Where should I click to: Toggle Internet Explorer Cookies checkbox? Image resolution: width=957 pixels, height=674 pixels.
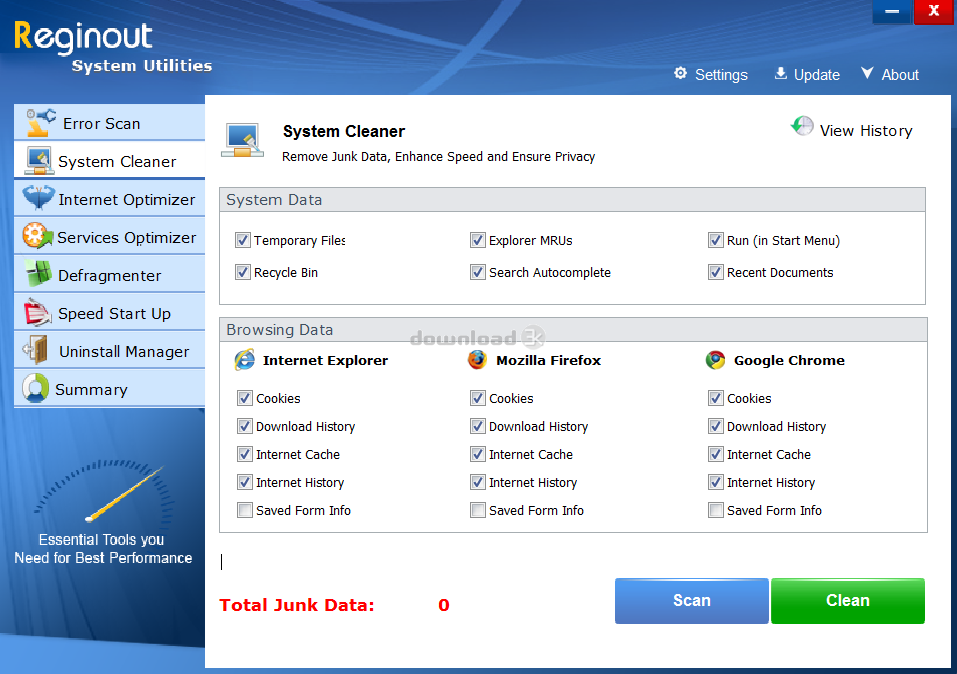tap(245, 398)
